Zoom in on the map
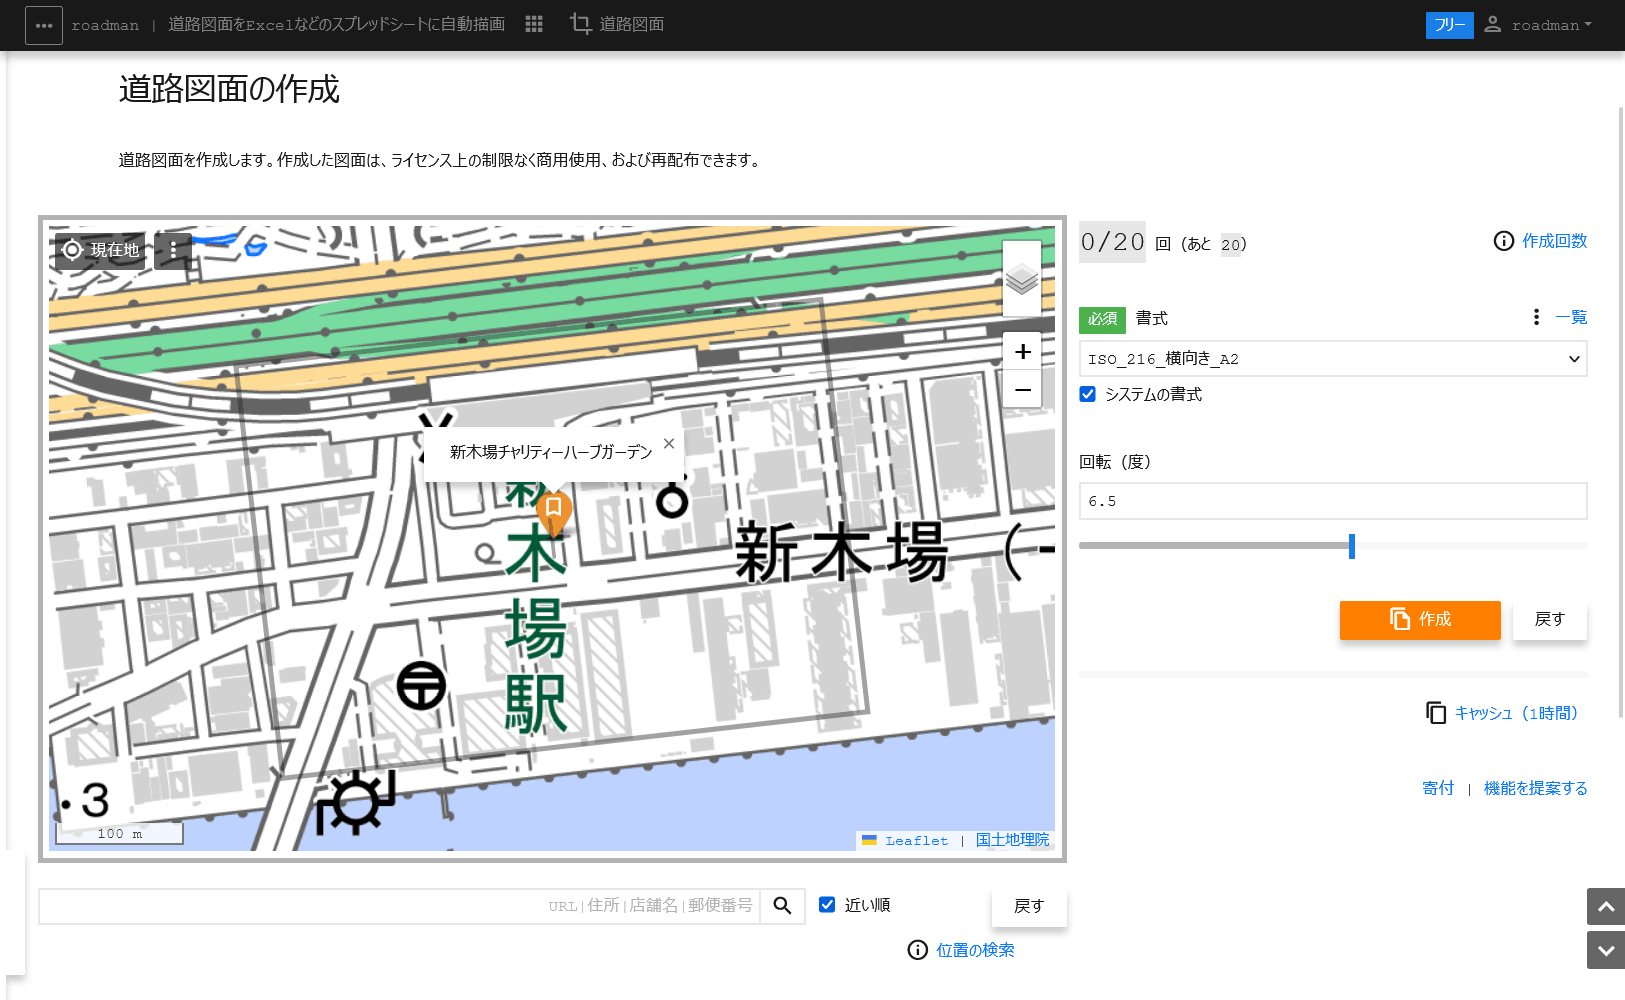1625x1000 pixels. (1022, 352)
